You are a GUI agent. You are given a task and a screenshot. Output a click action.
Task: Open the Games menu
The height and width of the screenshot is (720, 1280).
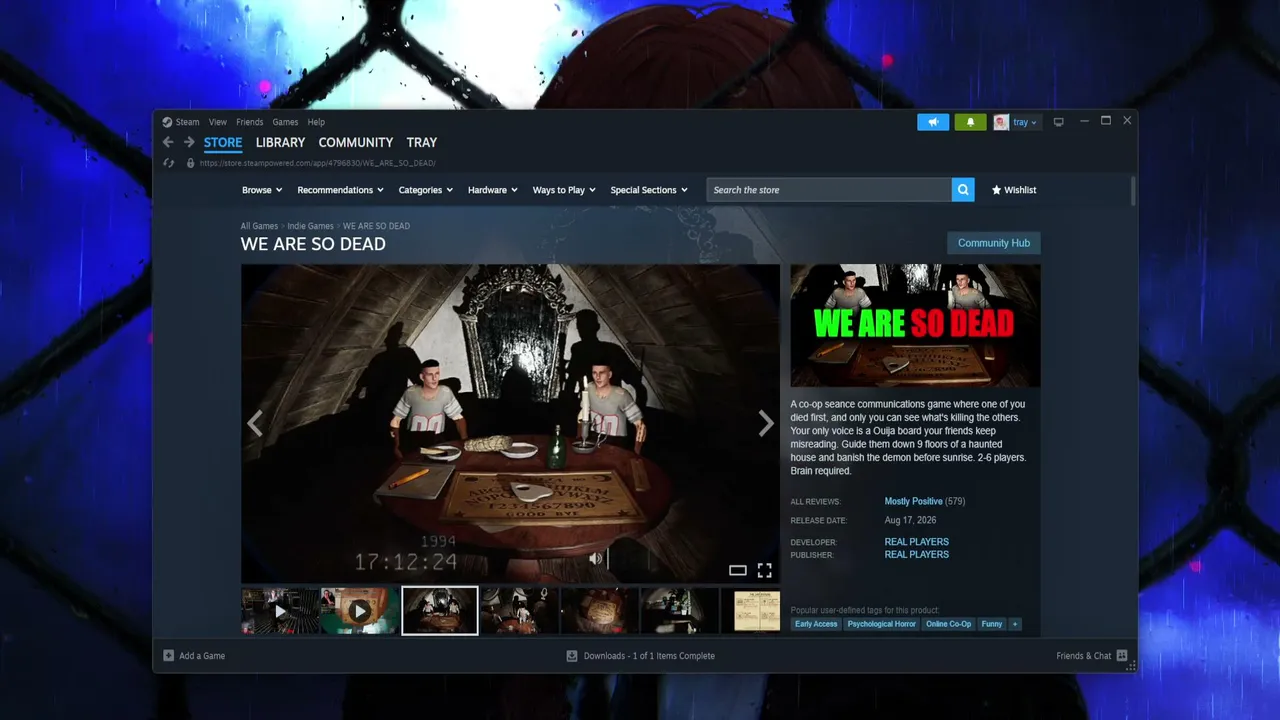(x=286, y=122)
